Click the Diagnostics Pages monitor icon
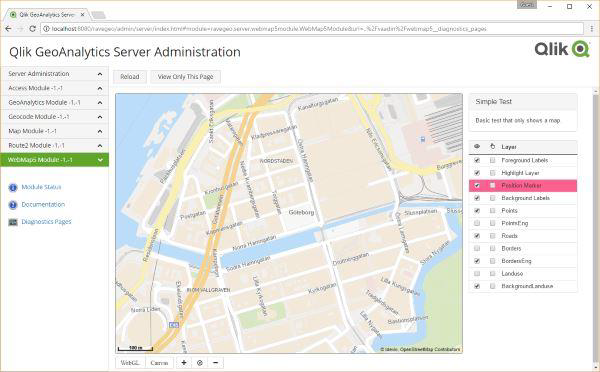 coord(13,222)
